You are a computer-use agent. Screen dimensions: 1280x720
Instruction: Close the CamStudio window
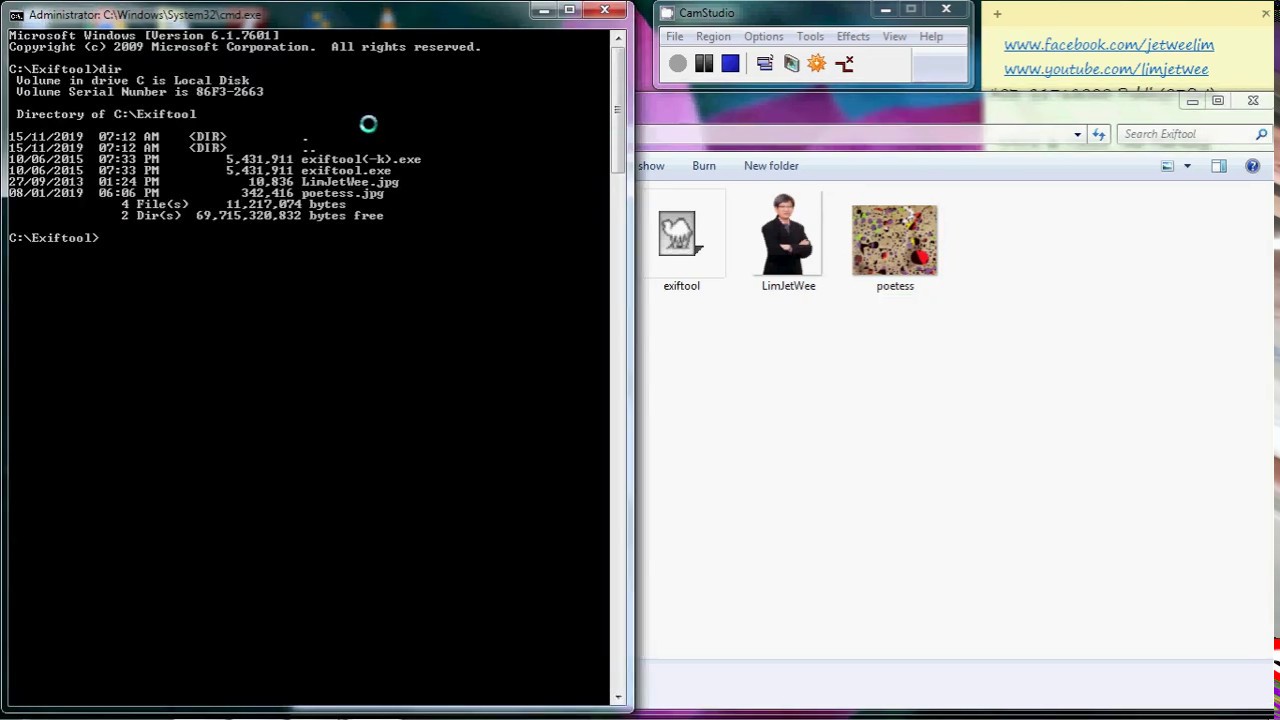coord(946,11)
